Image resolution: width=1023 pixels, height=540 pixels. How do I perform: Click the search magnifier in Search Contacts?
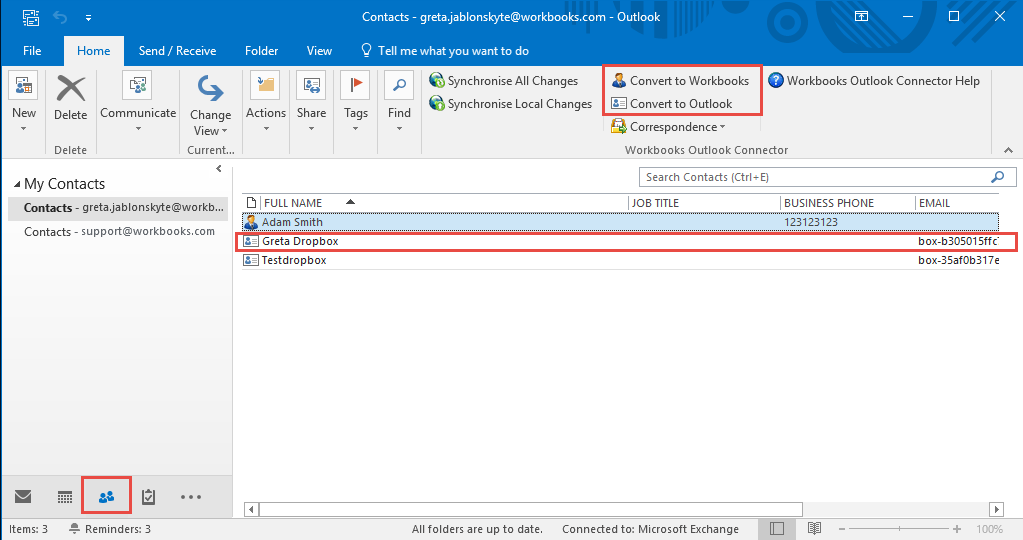998,177
